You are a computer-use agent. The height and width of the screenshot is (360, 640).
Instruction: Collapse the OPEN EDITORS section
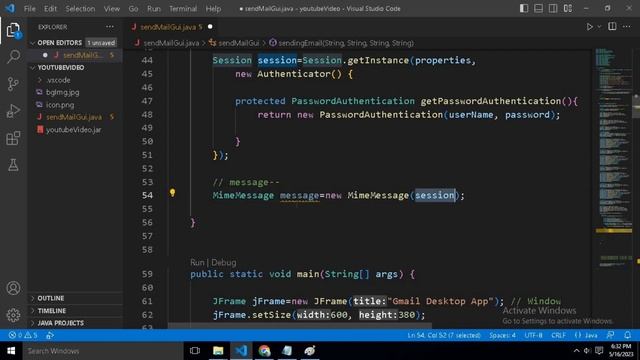[60, 43]
